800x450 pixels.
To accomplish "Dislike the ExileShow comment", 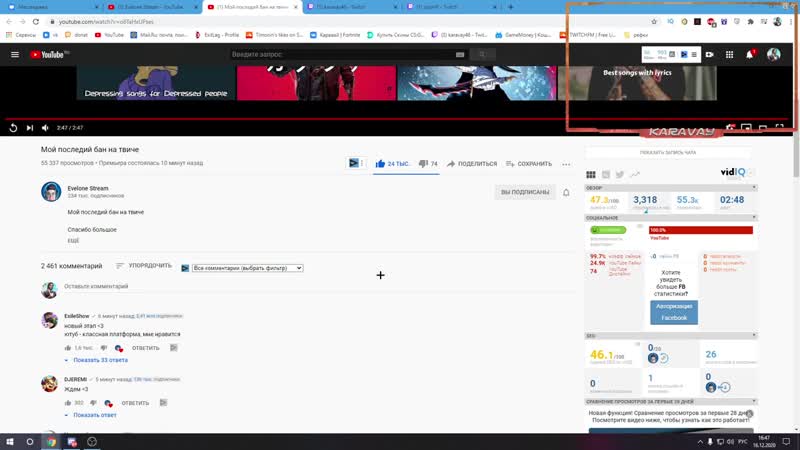I will click(x=104, y=348).
